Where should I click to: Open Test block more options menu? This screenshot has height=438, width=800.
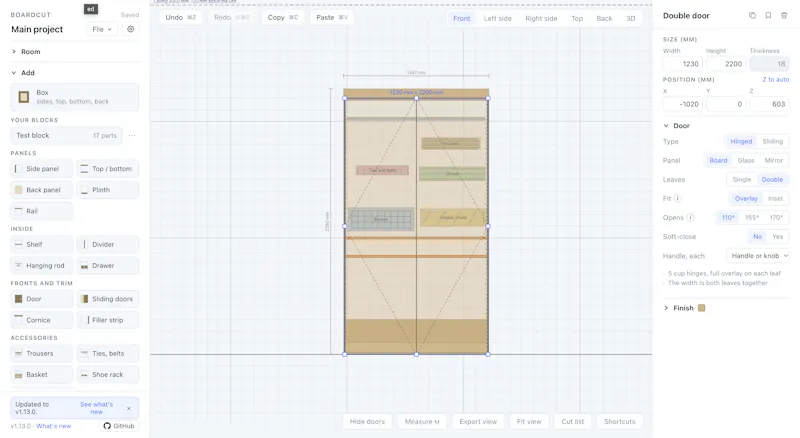[132, 135]
